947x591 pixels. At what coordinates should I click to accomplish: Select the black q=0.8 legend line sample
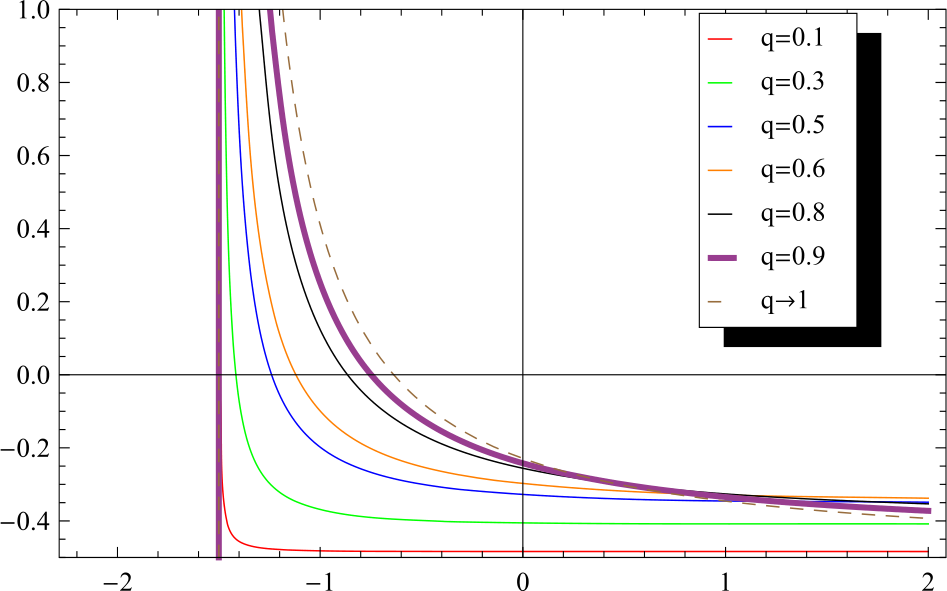coord(722,214)
